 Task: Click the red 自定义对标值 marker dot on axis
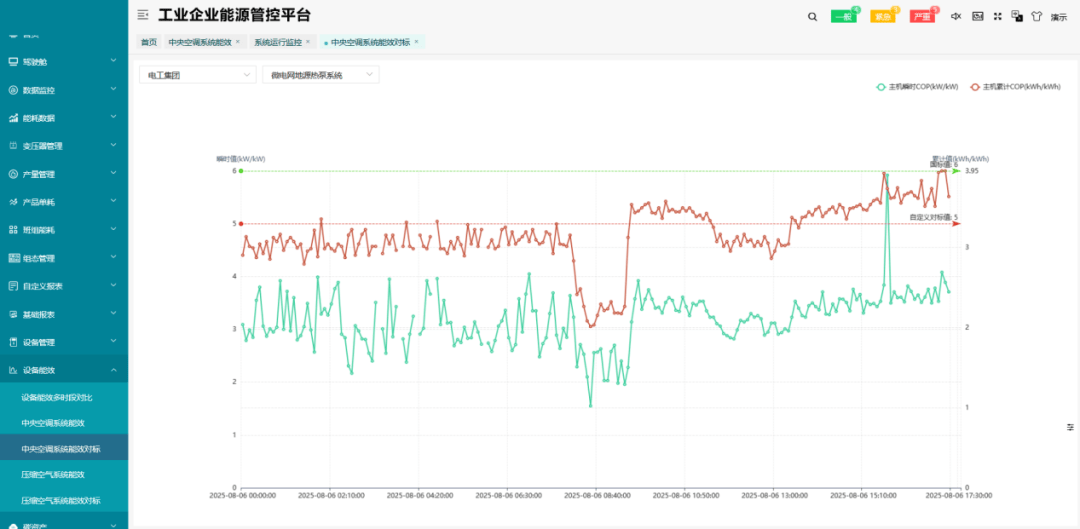[241, 223]
